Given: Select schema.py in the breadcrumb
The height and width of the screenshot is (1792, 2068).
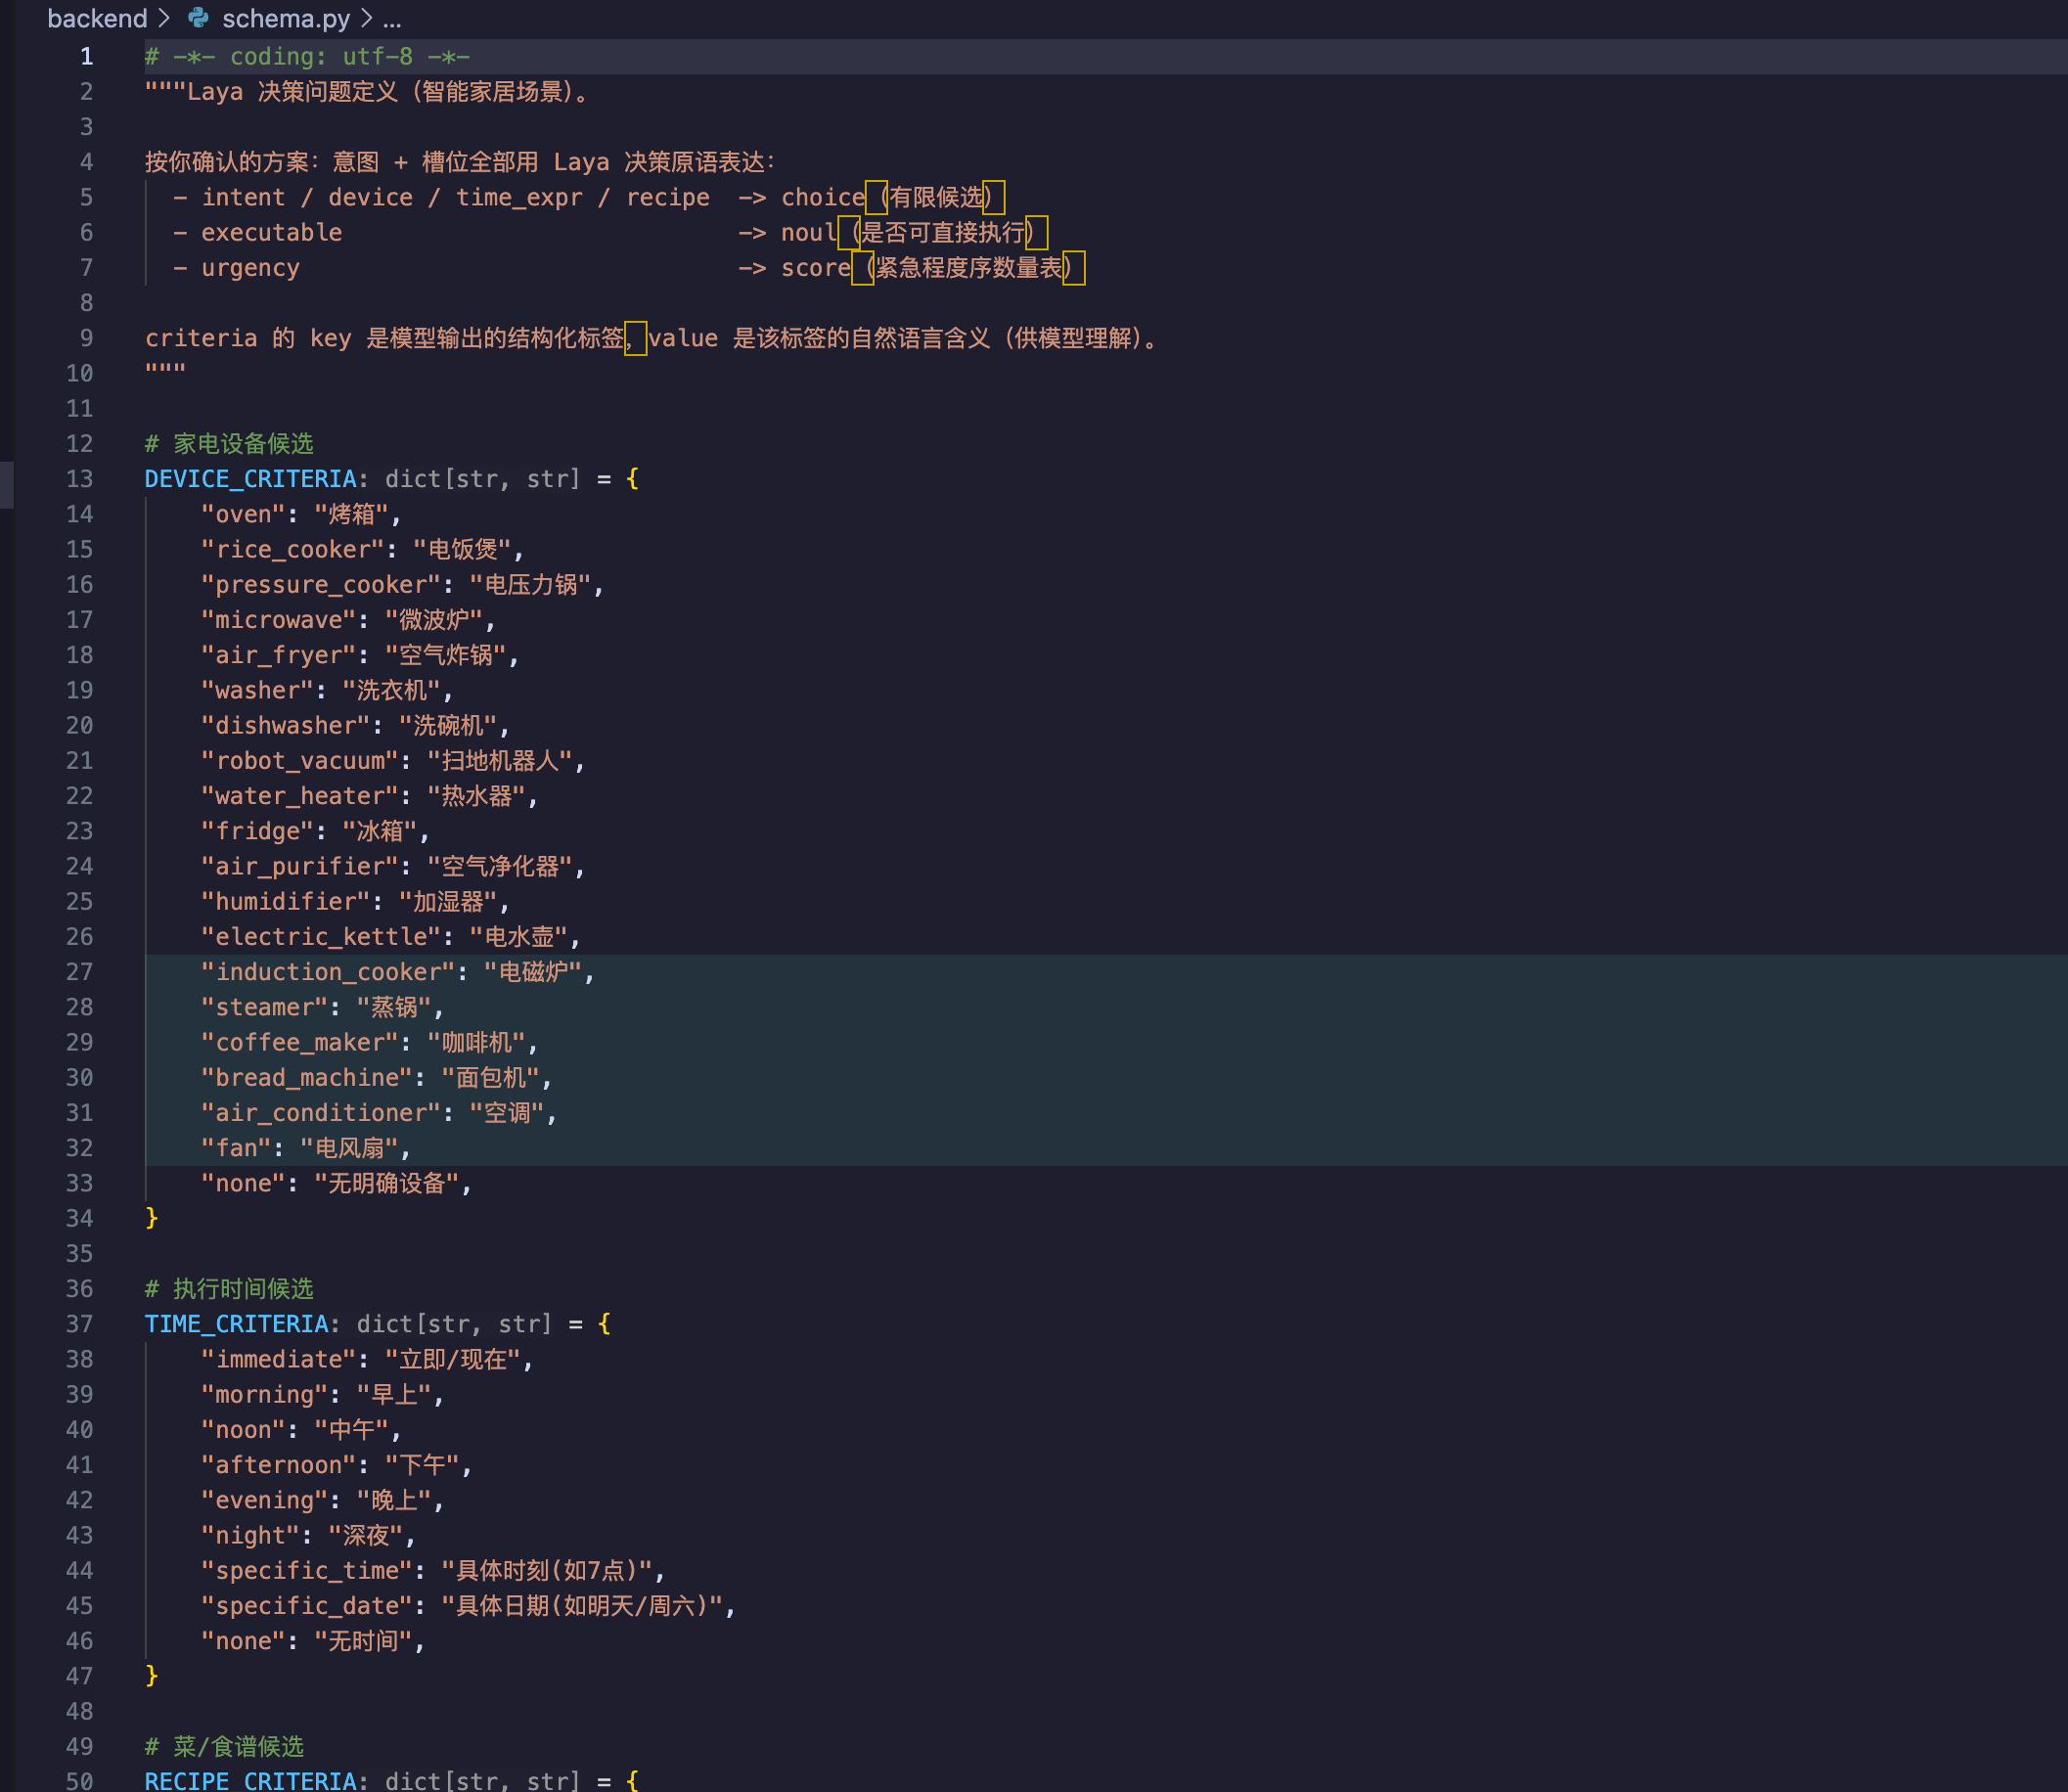Looking at the screenshot, I should [285, 18].
